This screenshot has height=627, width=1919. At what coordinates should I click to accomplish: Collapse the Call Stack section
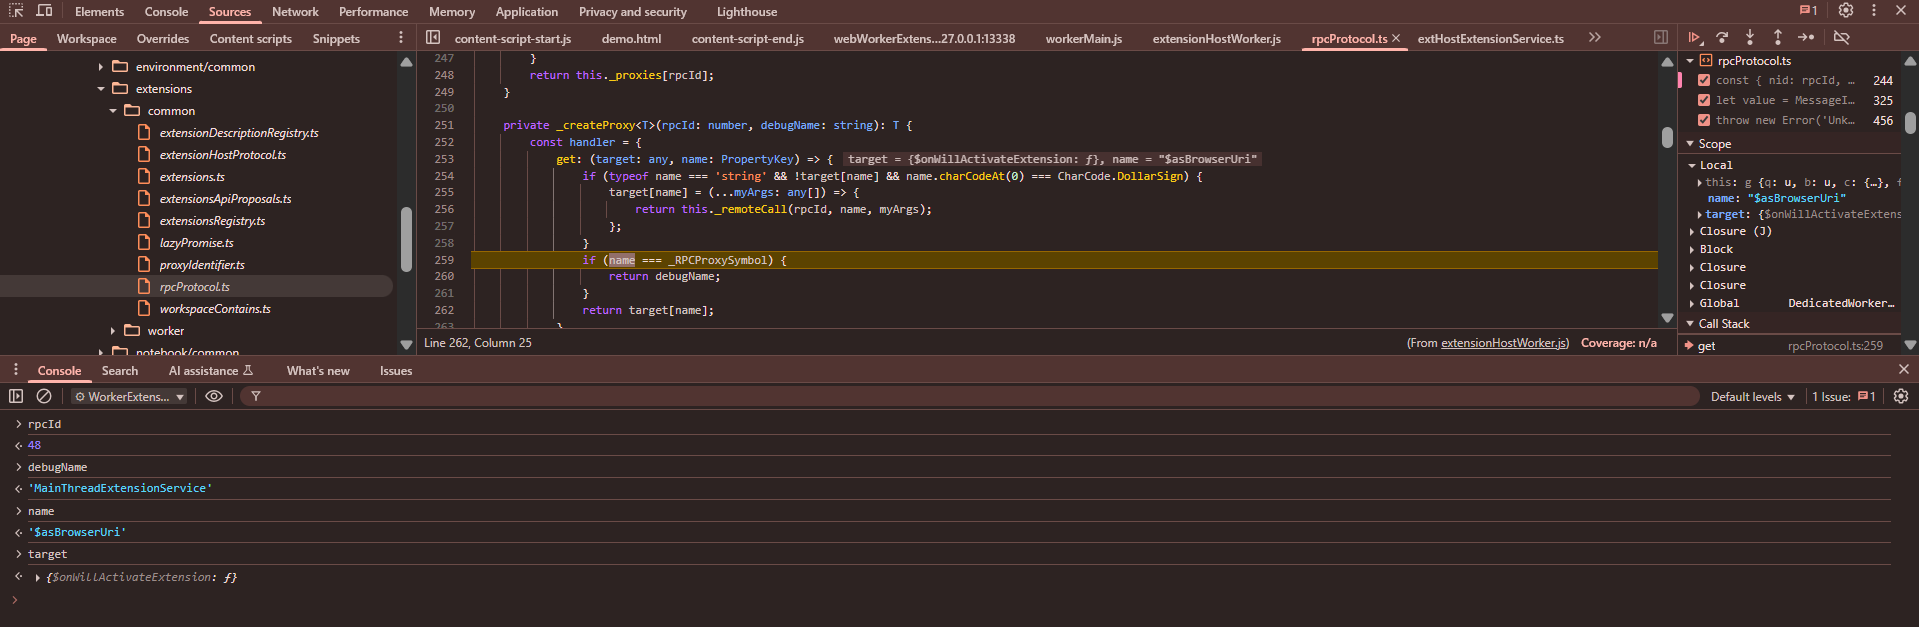pos(1691,324)
